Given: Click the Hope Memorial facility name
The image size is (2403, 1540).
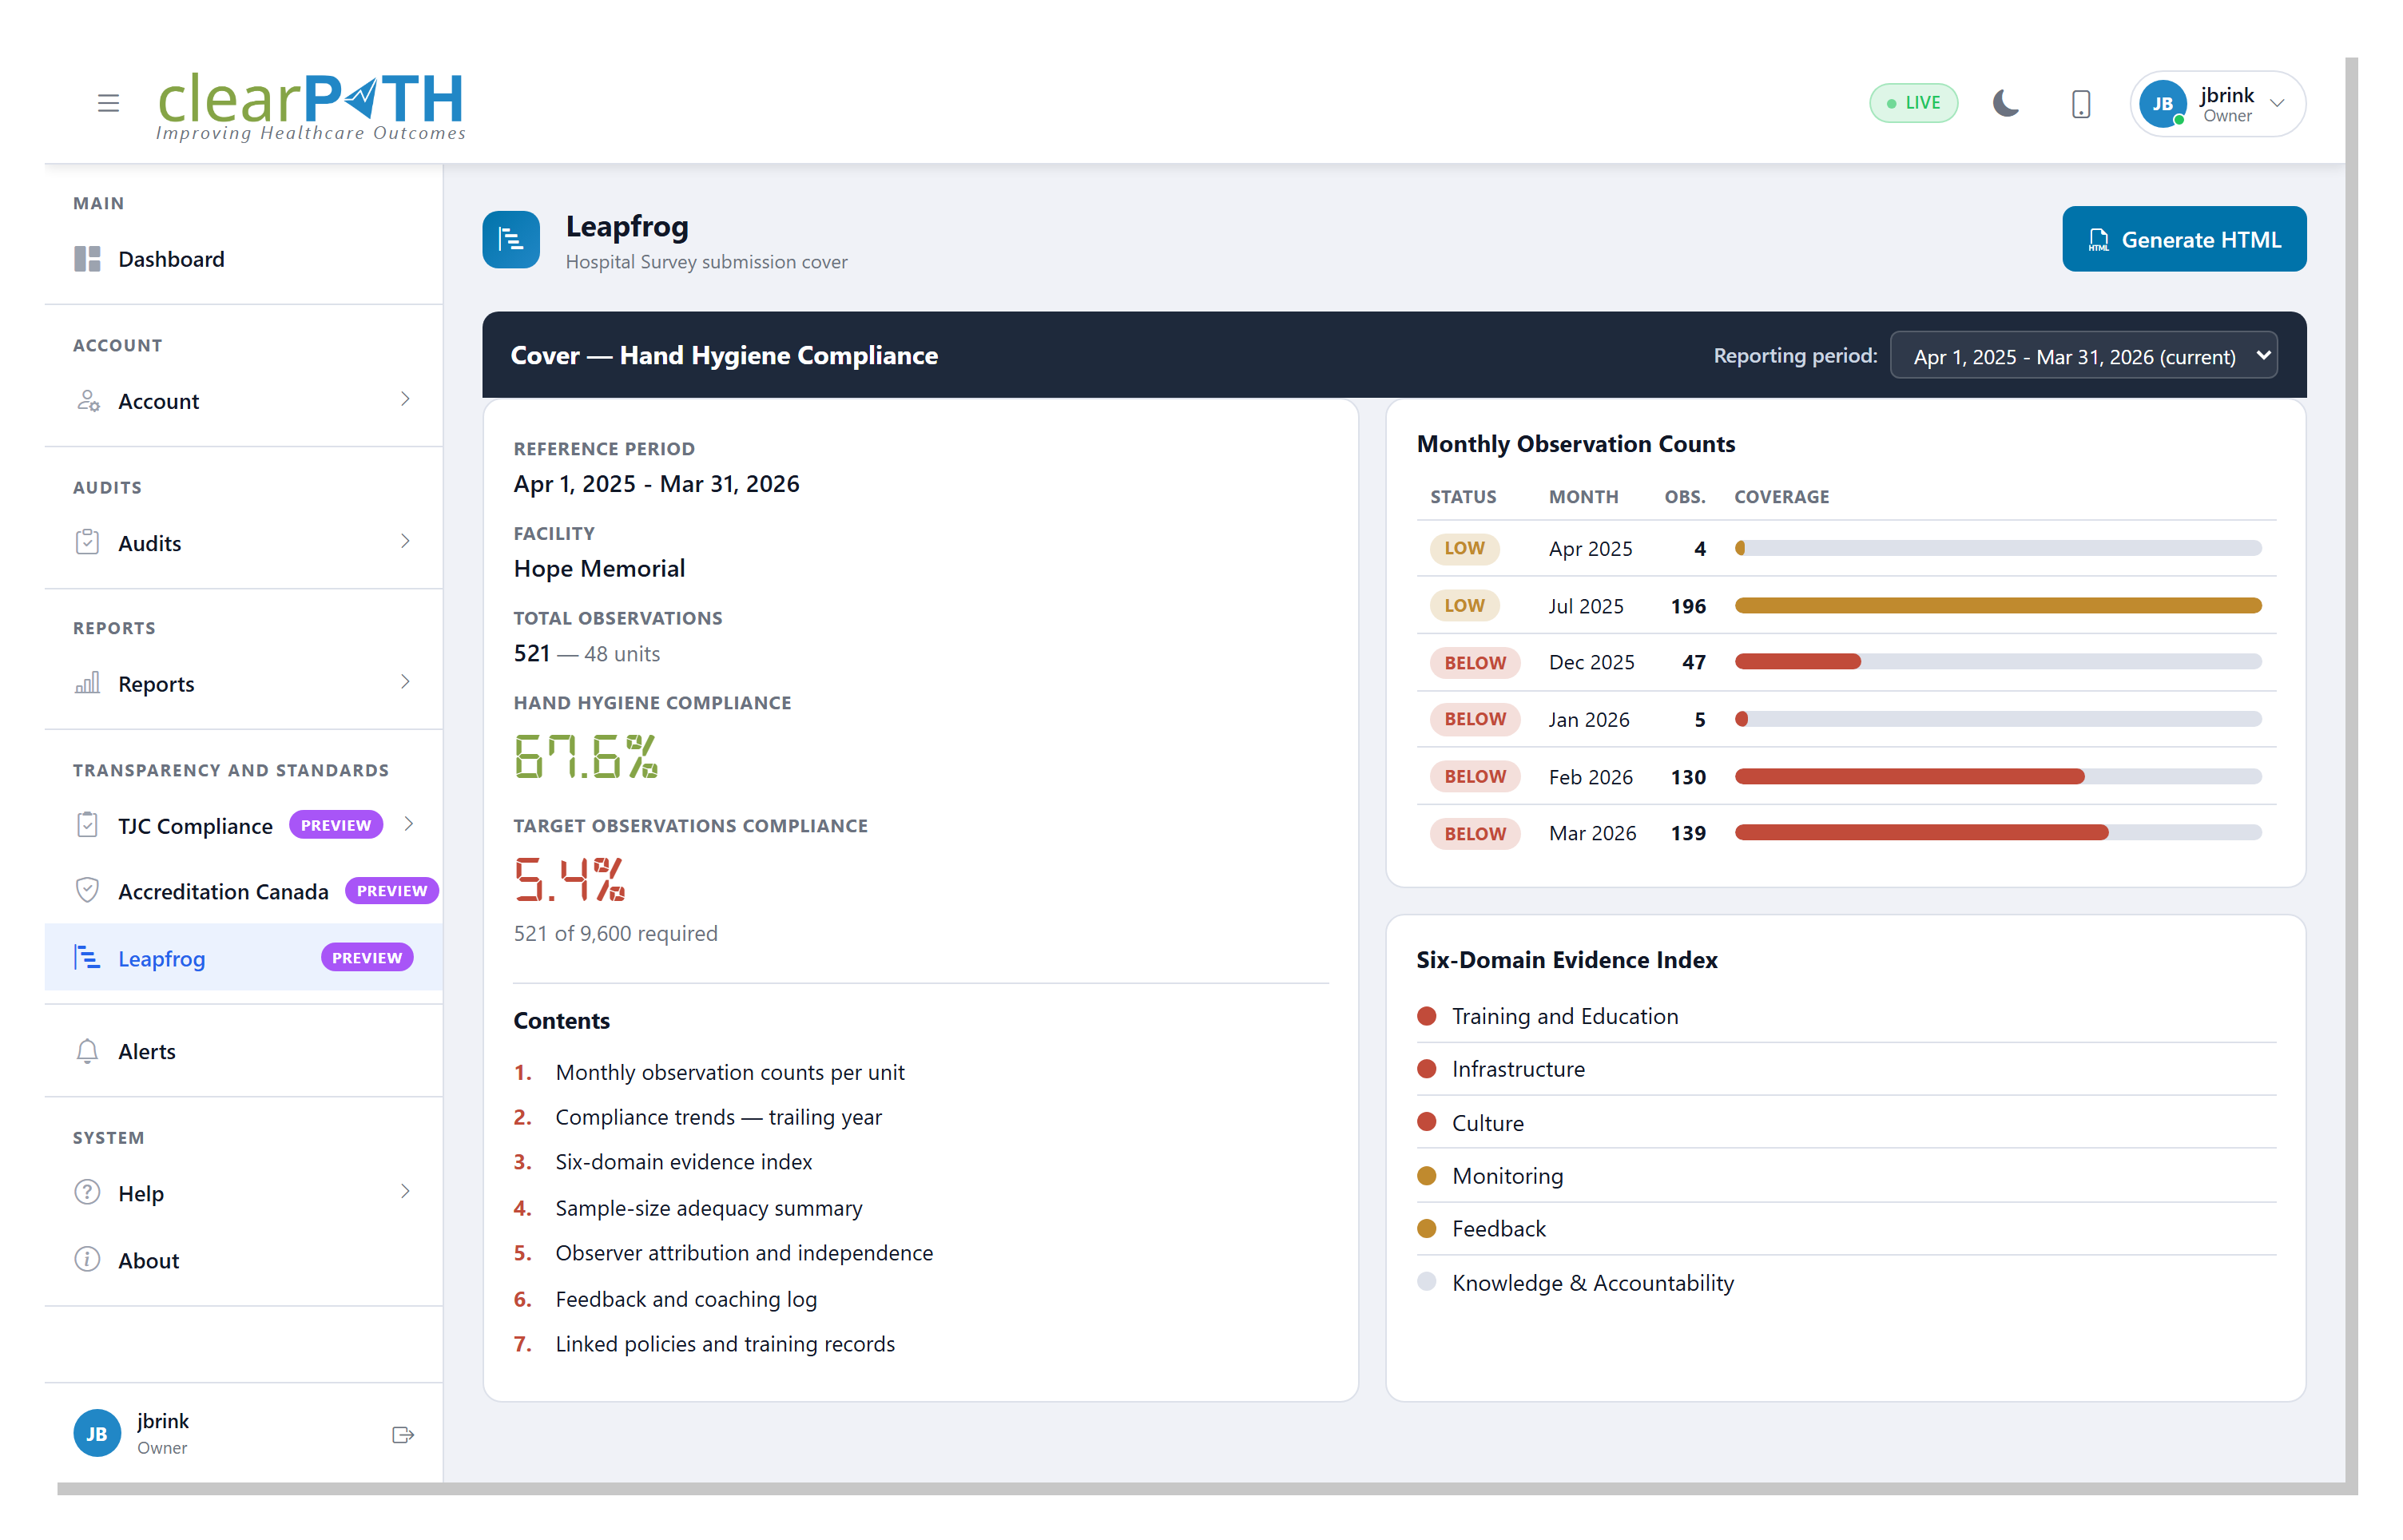Looking at the screenshot, I should (x=599, y=568).
